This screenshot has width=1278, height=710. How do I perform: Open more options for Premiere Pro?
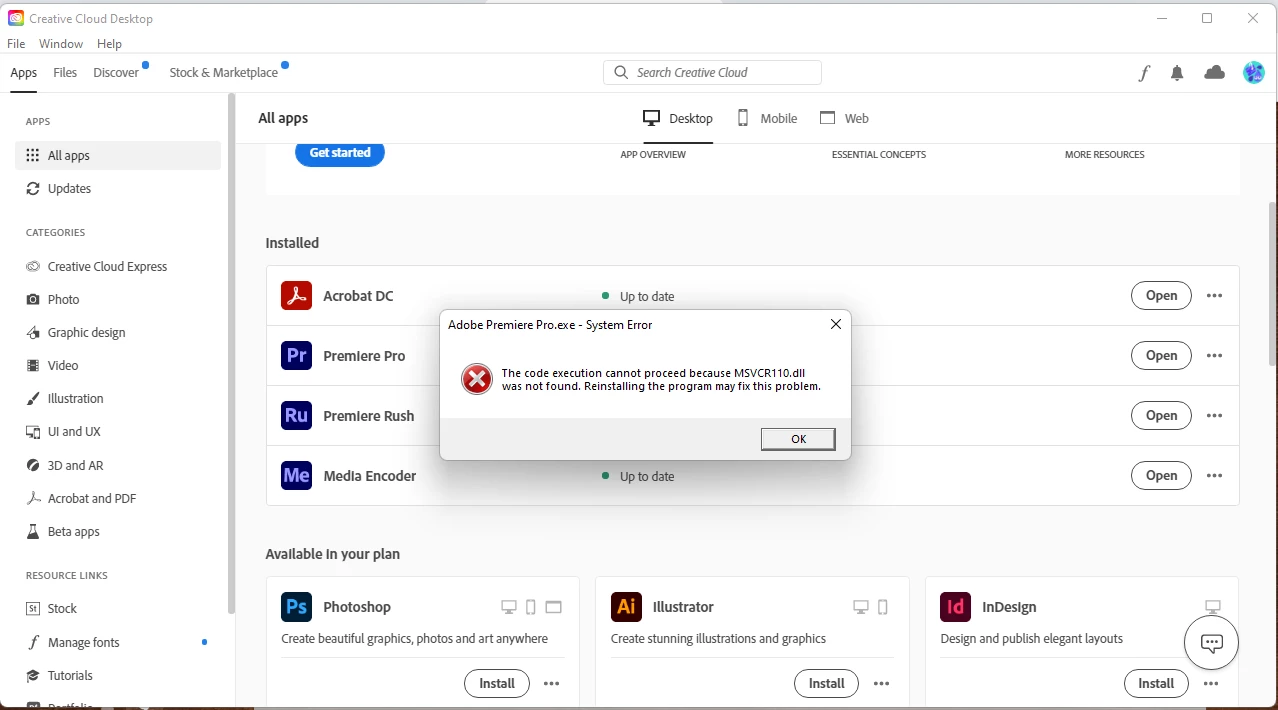coord(1215,356)
